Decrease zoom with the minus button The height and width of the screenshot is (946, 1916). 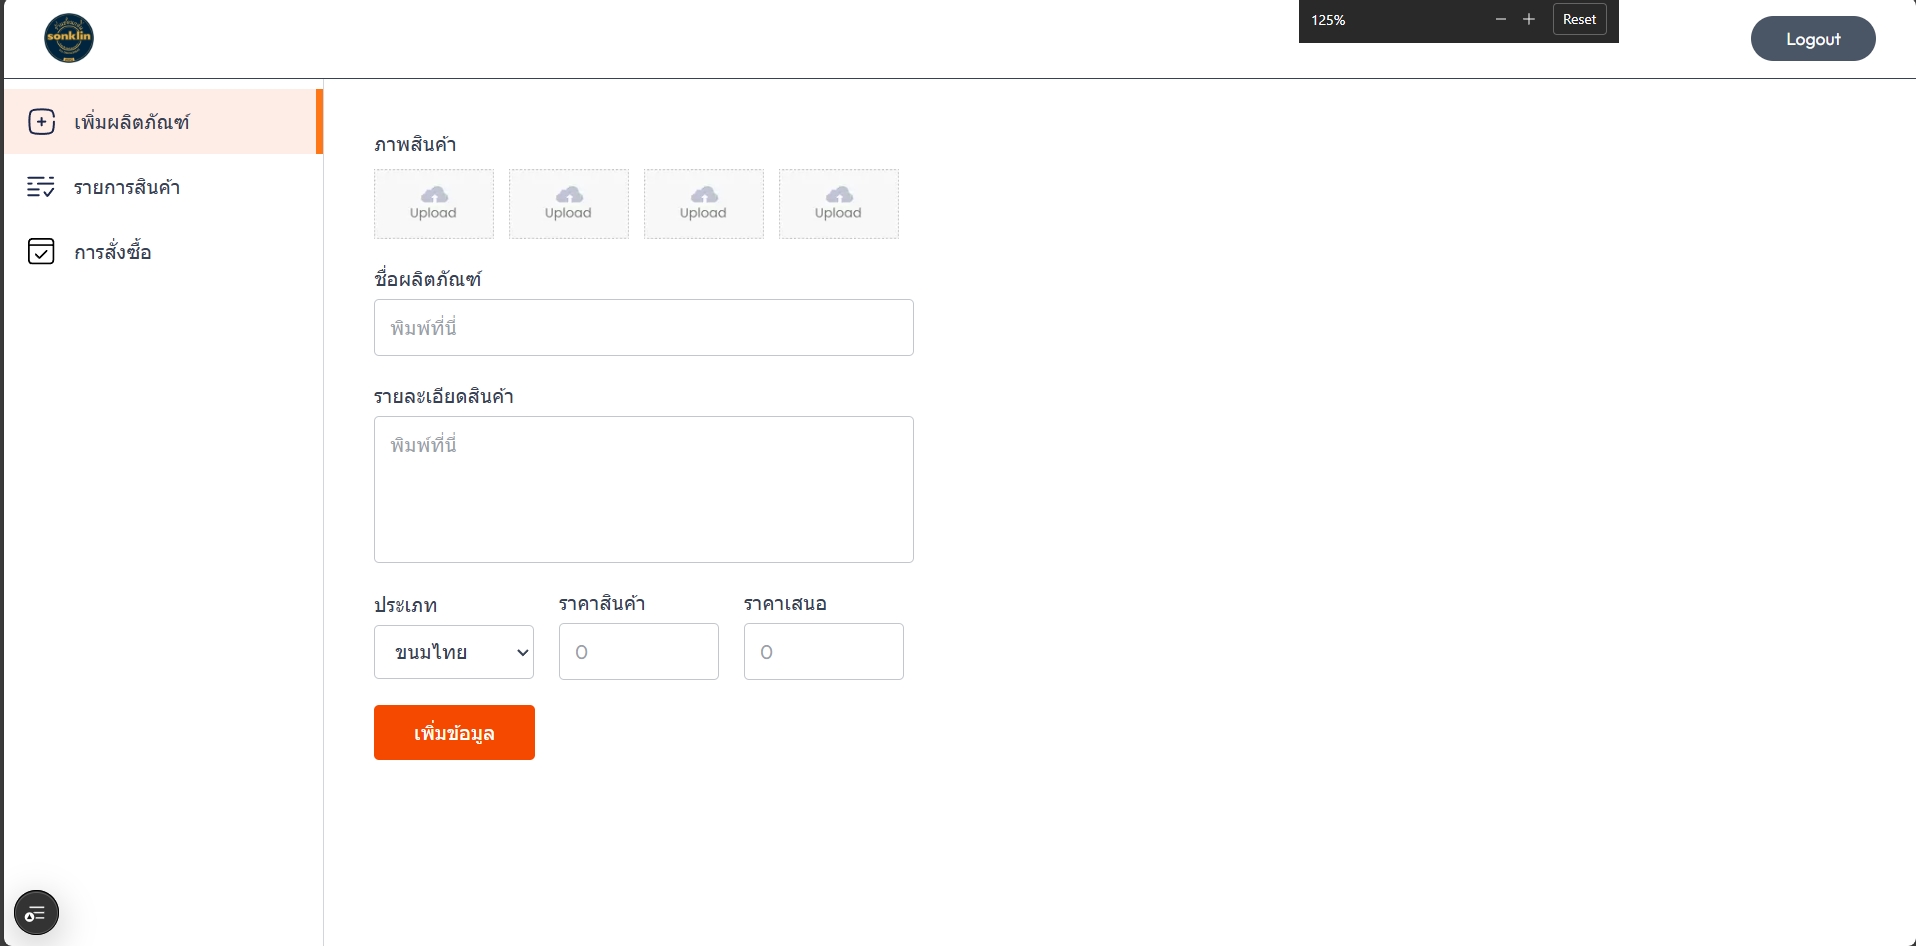coord(1500,20)
